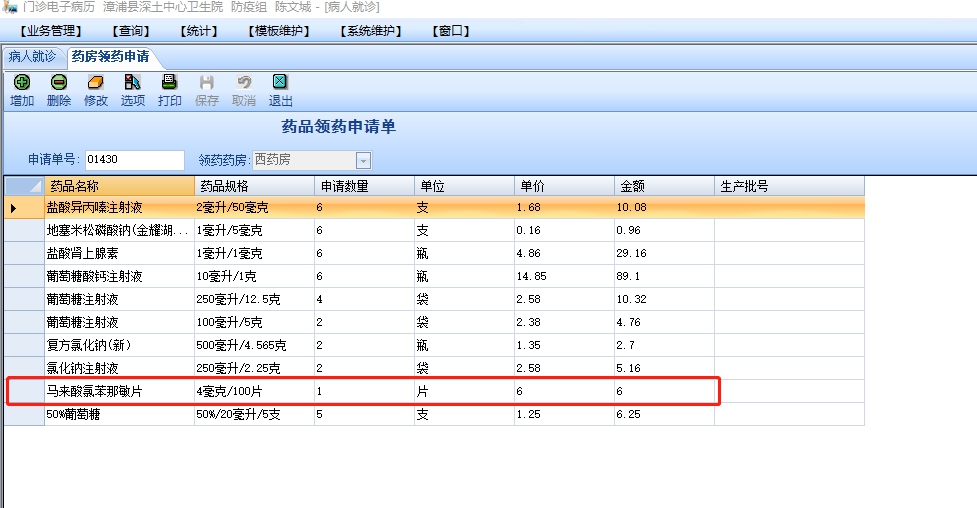Viewport: 977px width, 508px height.
Task: Click the 单位 column header
Action: point(465,186)
